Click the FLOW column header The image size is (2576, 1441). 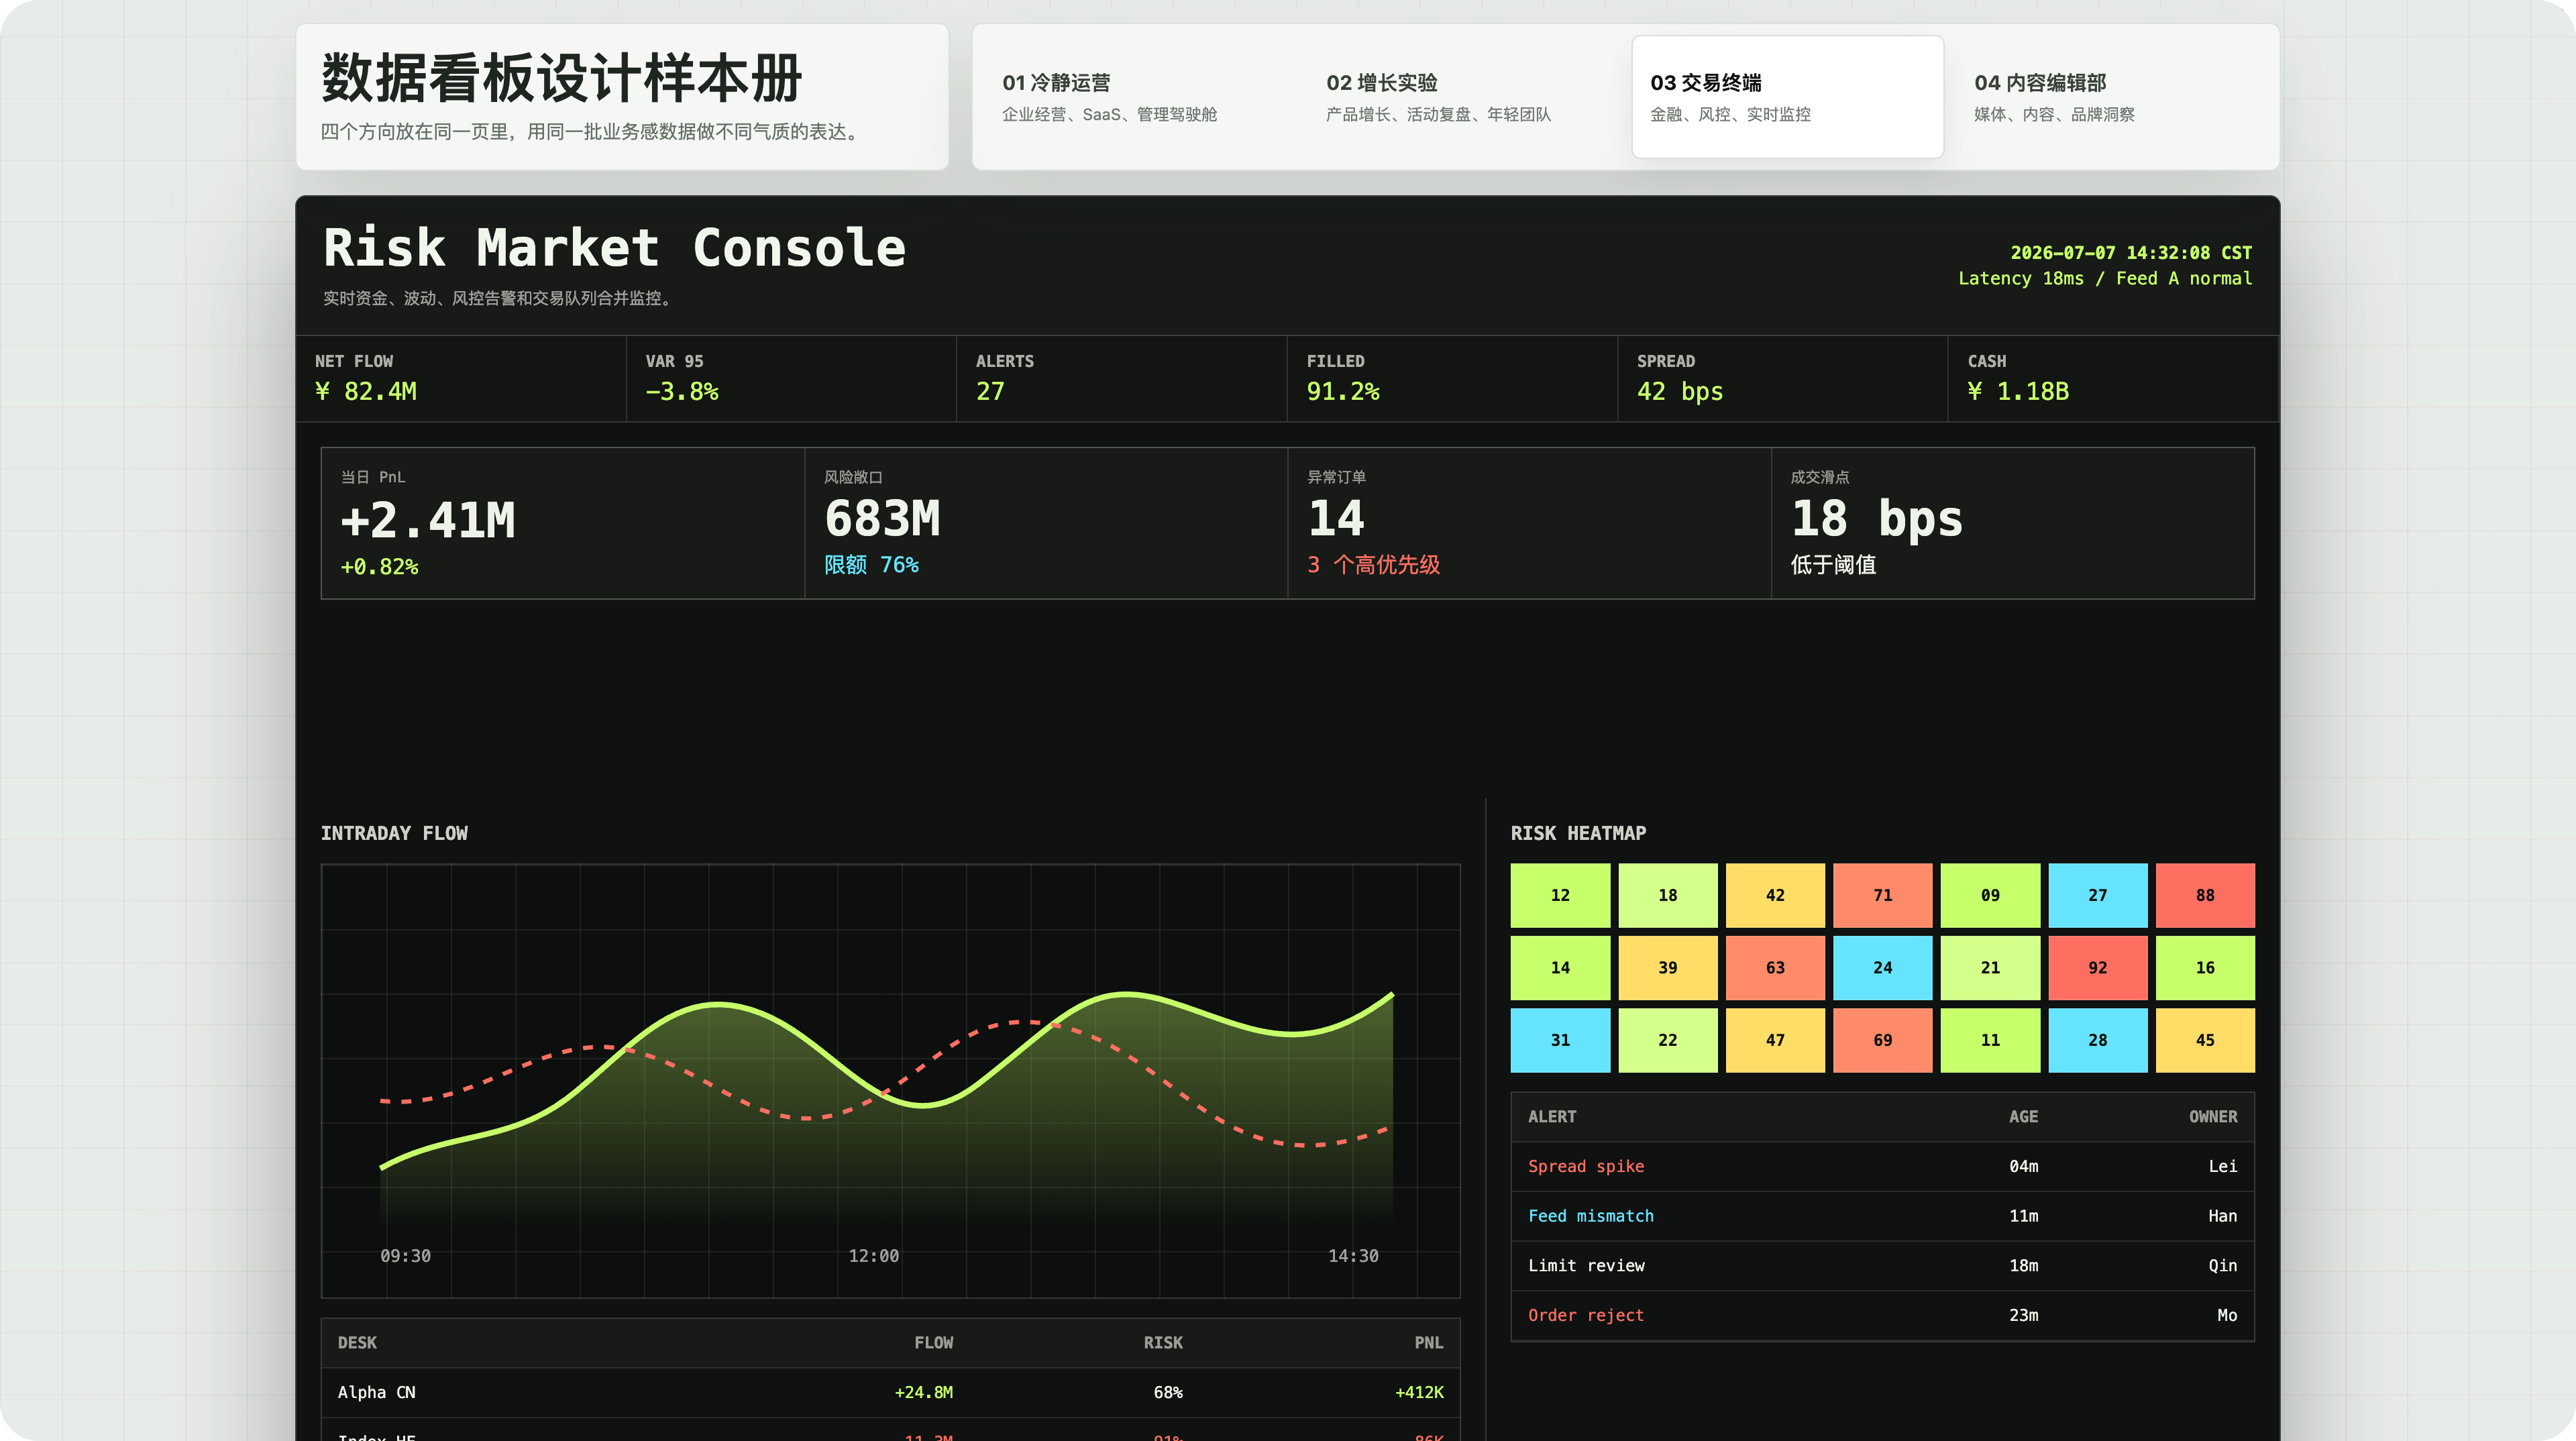(933, 1342)
